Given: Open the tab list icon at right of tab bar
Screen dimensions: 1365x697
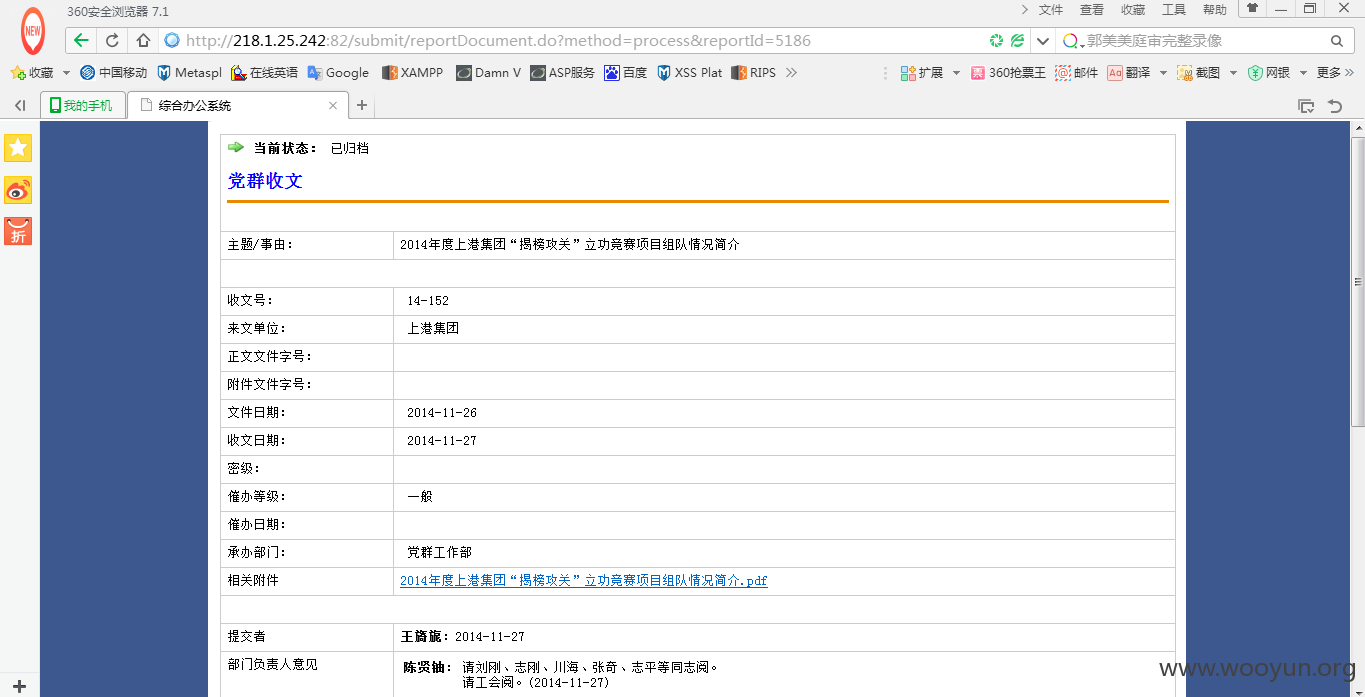Looking at the screenshot, I should tap(1306, 105).
